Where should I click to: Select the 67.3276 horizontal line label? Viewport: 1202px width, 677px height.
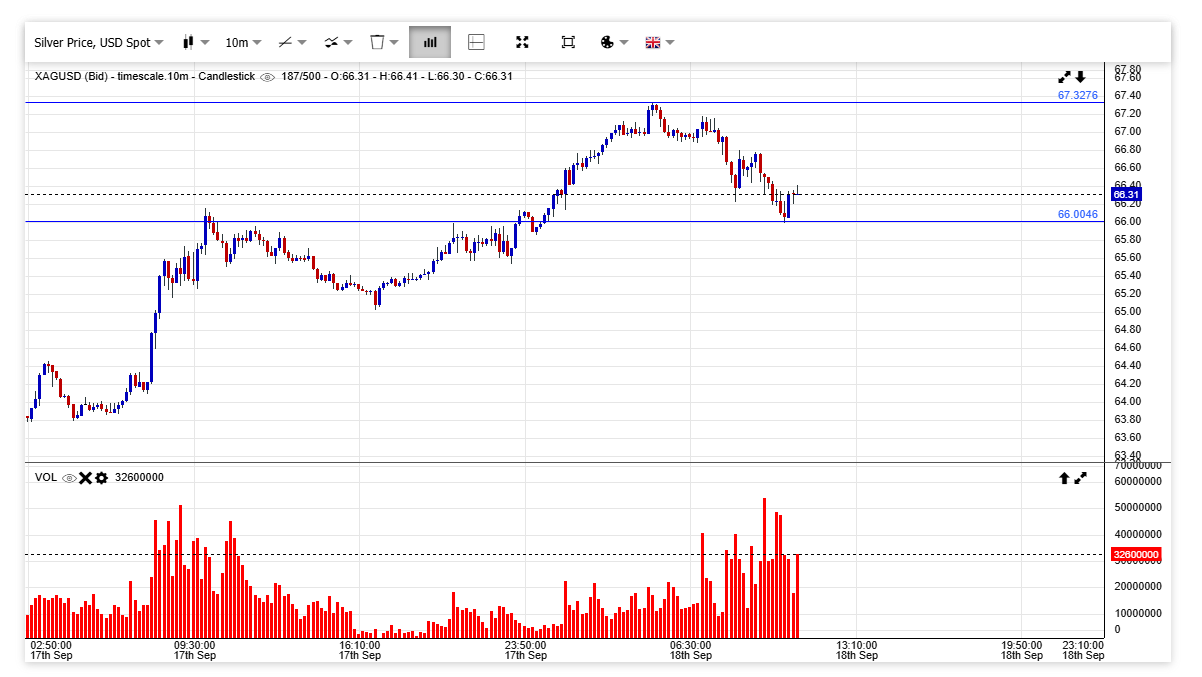pos(1078,95)
